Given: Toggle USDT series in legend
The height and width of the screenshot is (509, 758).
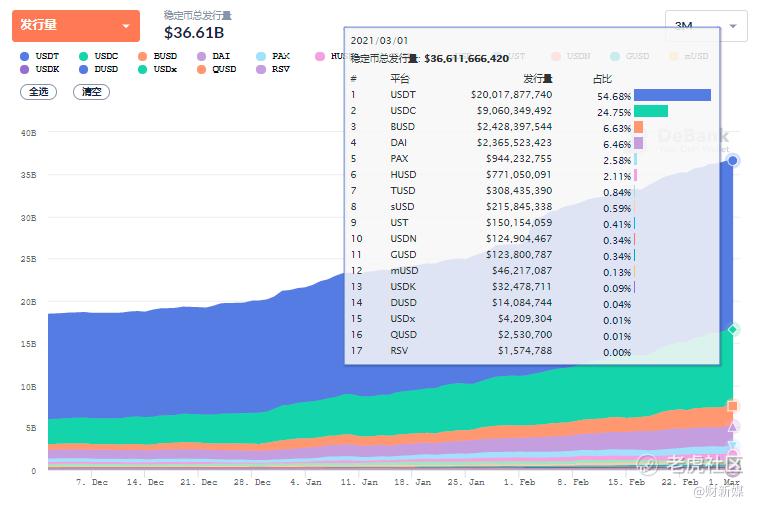Looking at the screenshot, I should point(40,56).
